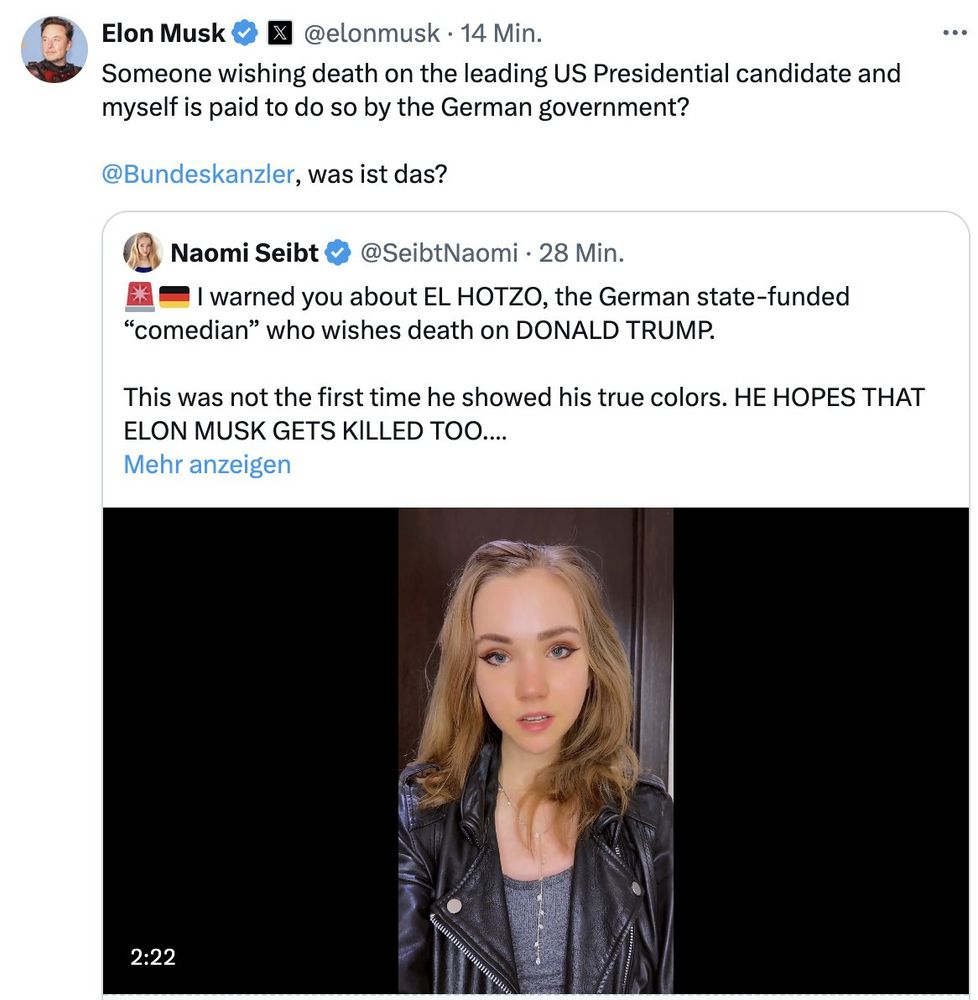Click Elon Musk's blue verified badge
This screenshot has width=978, height=1000.
coord(243,32)
